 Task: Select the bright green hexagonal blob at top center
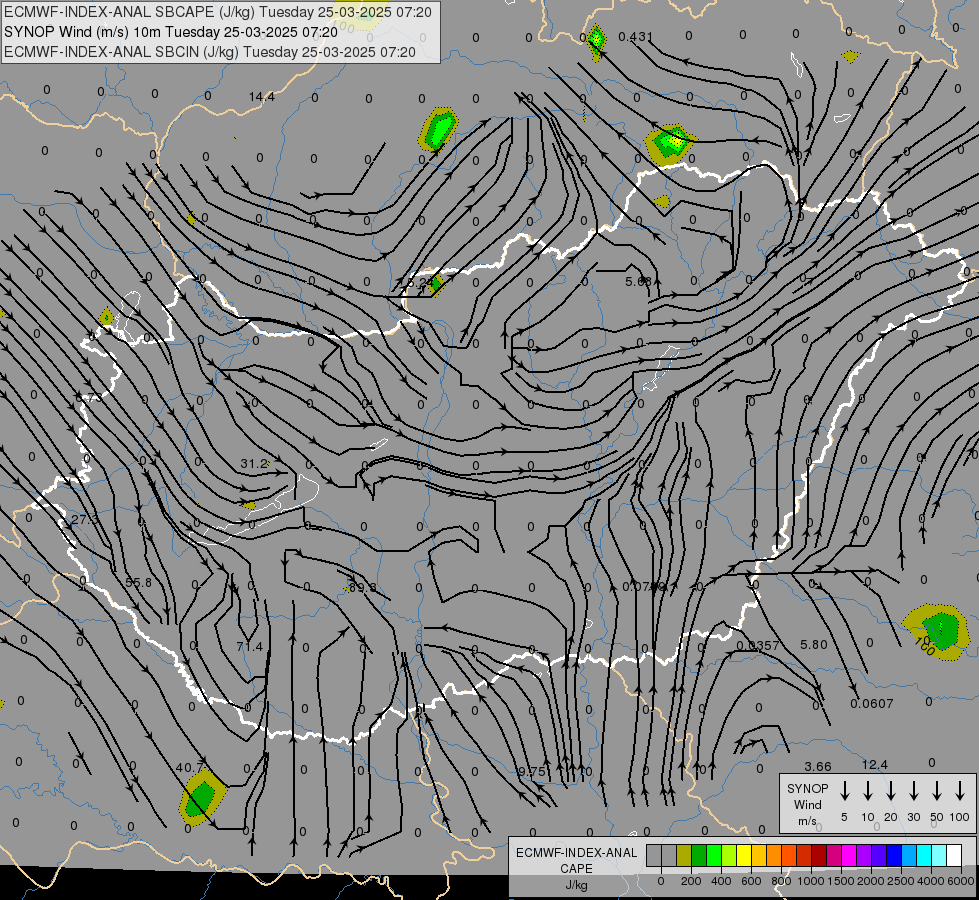click(439, 129)
